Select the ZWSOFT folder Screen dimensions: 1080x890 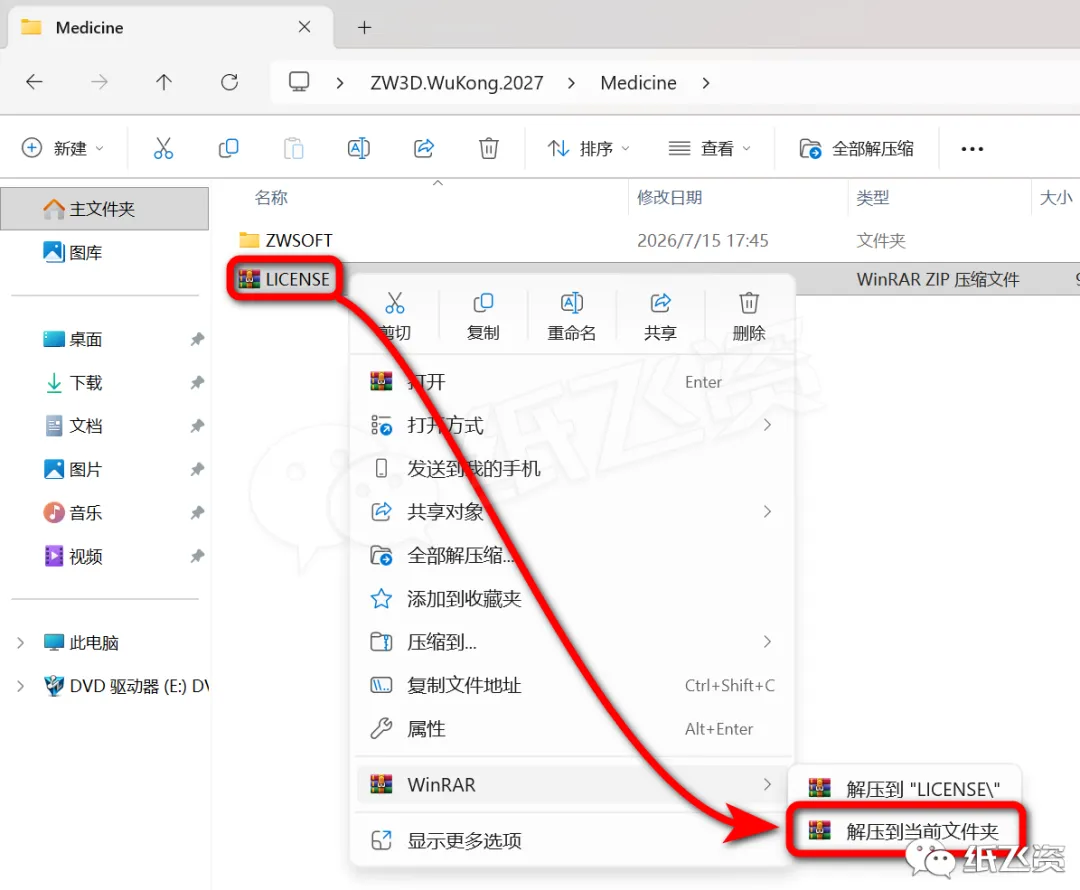coord(286,240)
